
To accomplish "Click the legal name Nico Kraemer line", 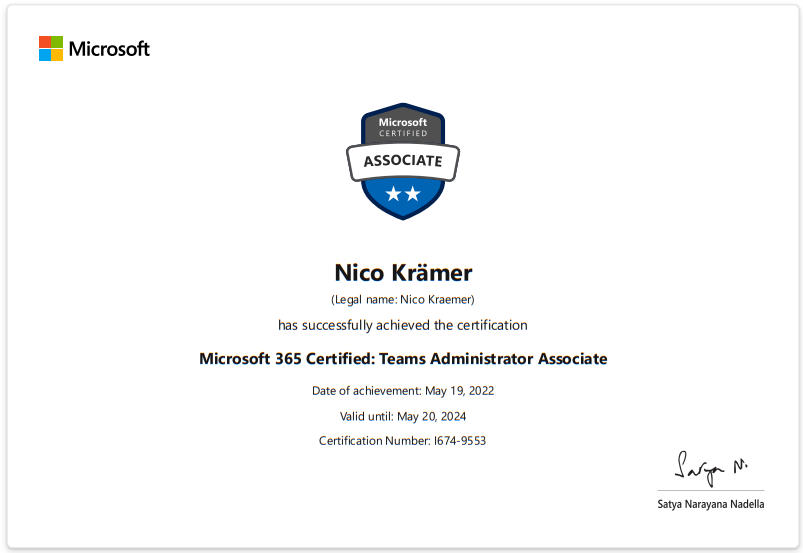I will 403,300.
